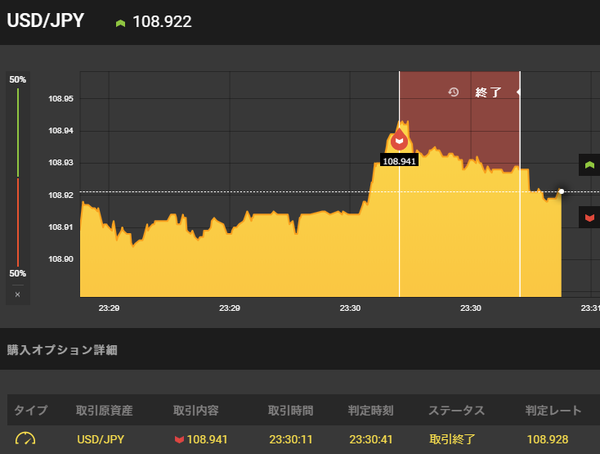
Task: Click the white current price dot on chart
Action: (561, 191)
